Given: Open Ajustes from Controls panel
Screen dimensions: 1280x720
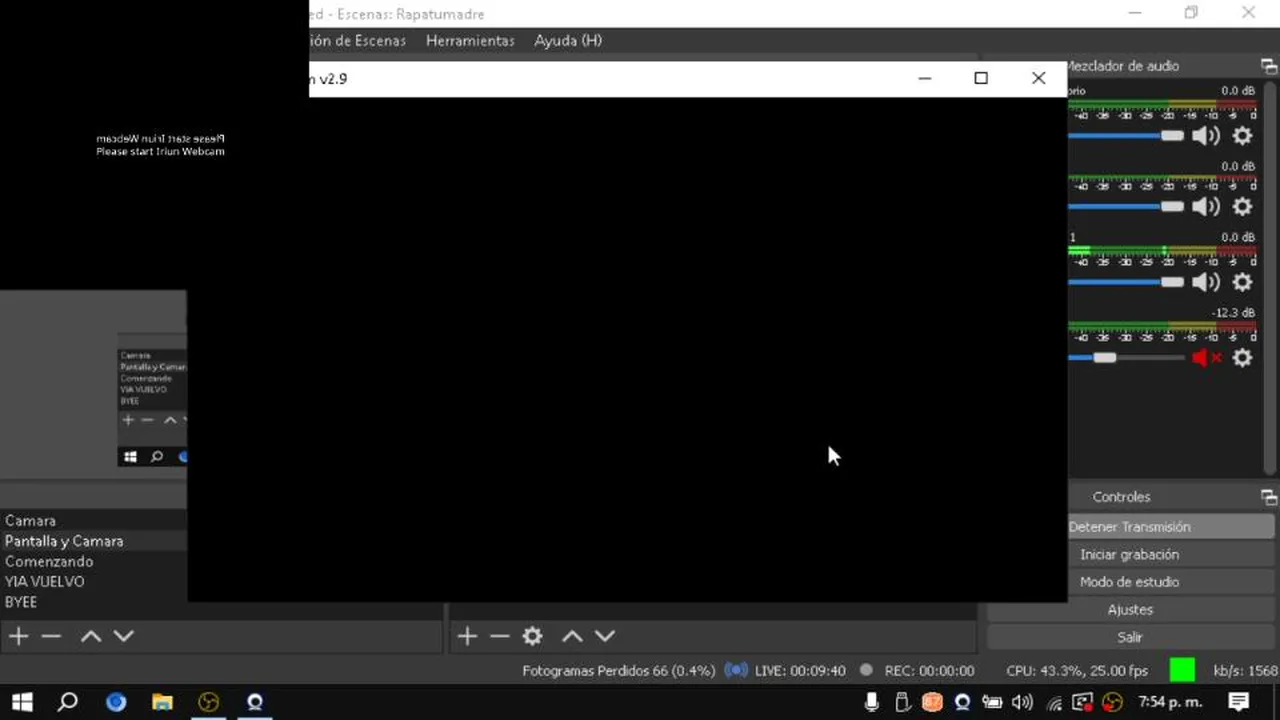Looking at the screenshot, I should [1130, 609].
